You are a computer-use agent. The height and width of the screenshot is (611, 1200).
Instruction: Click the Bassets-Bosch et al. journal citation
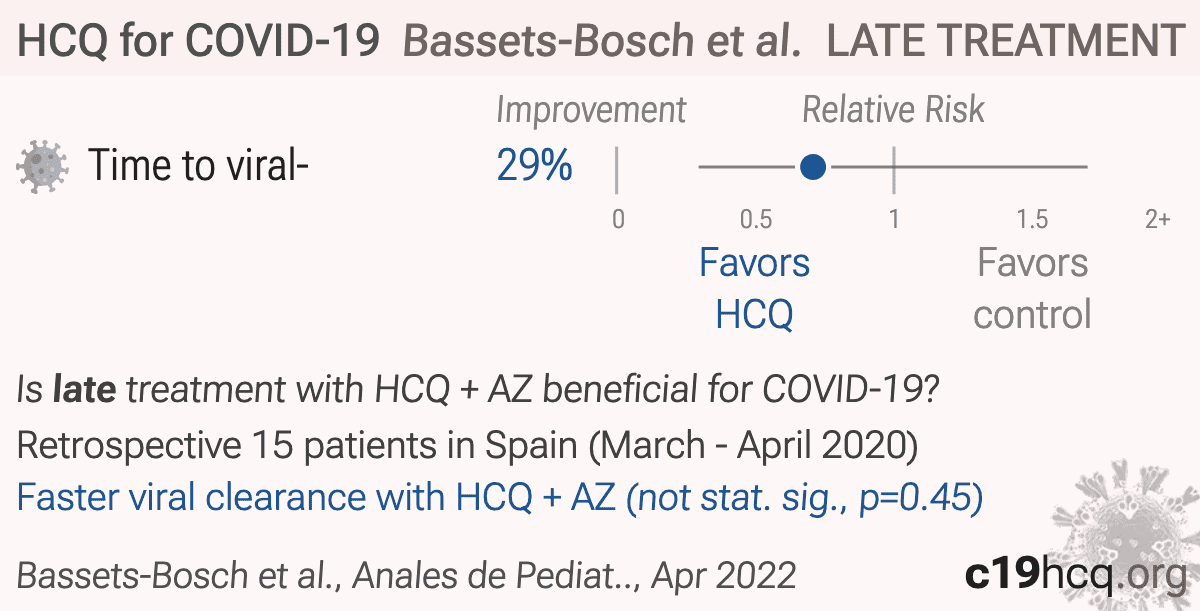pyautogui.click(x=406, y=575)
